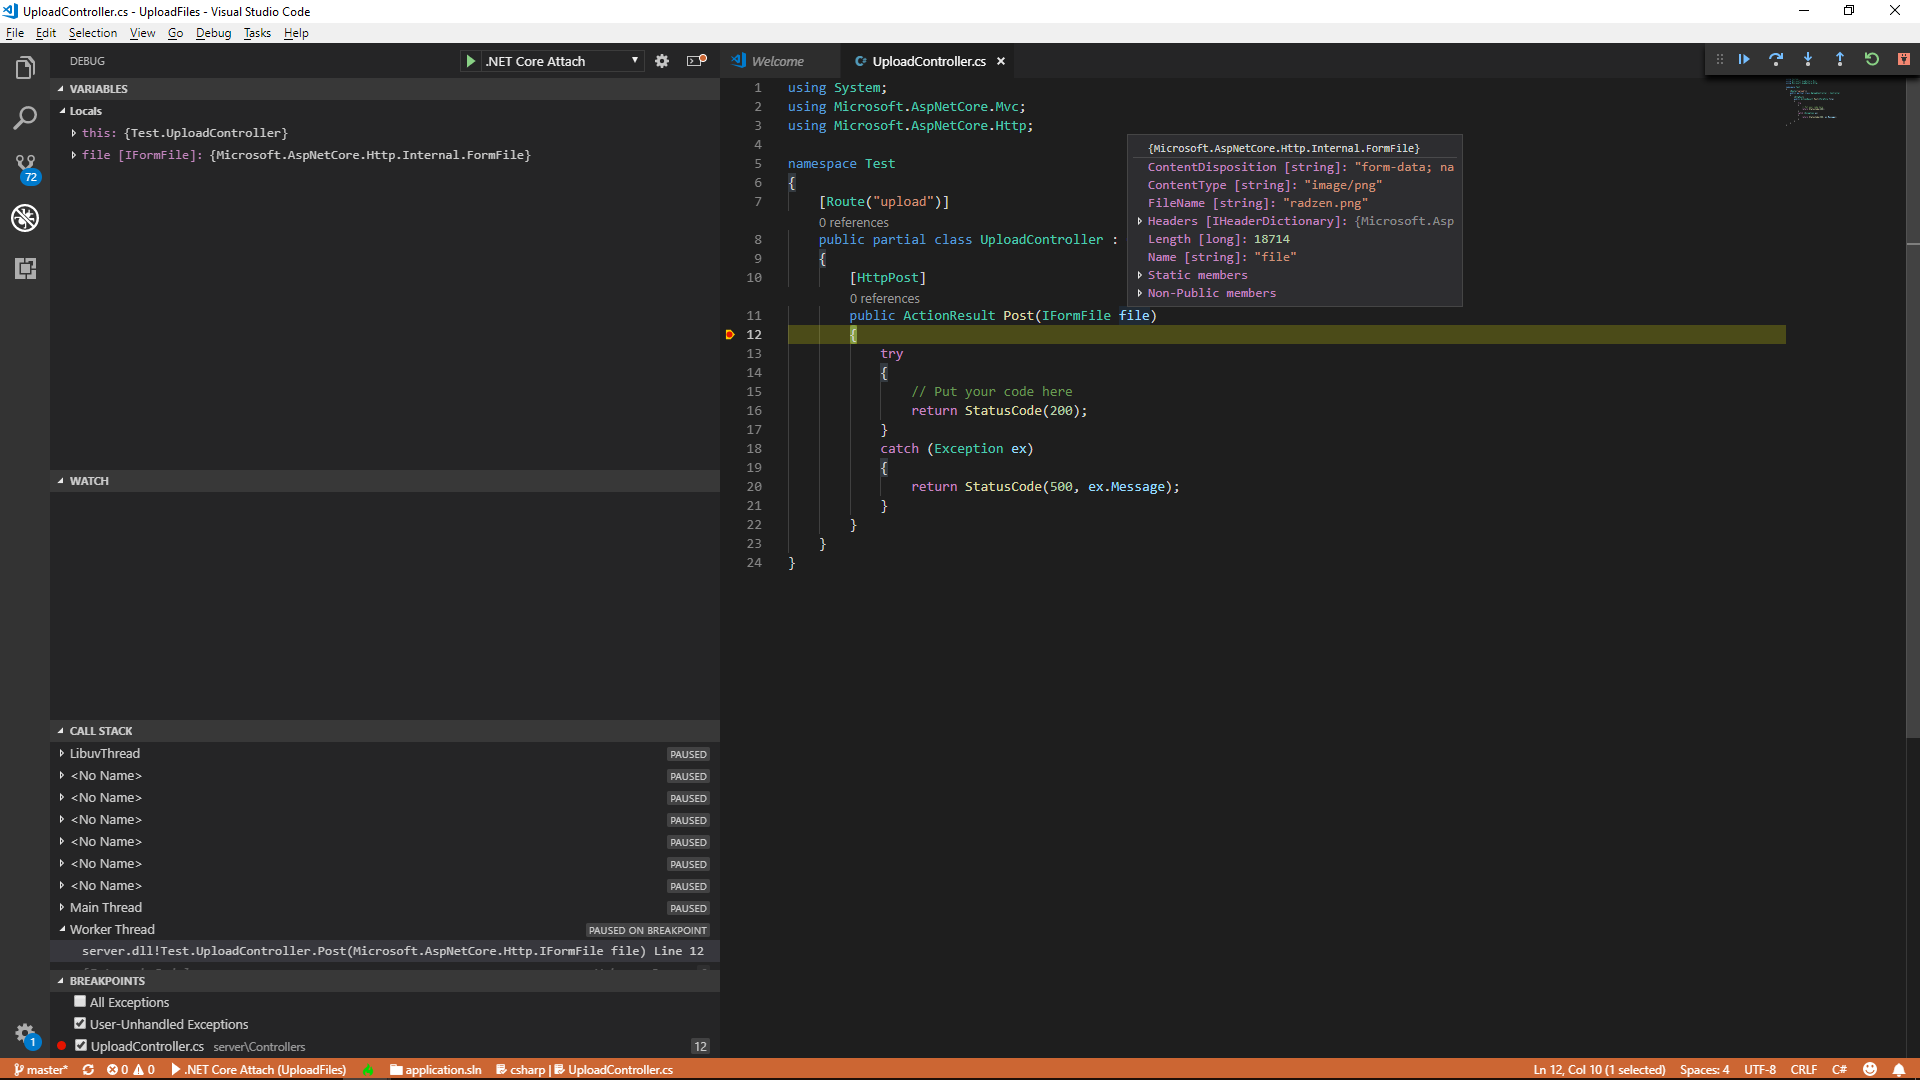The width and height of the screenshot is (1920, 1080).
Task: Disconnect the debugger with the red icon
Action: click(1904, 59)
